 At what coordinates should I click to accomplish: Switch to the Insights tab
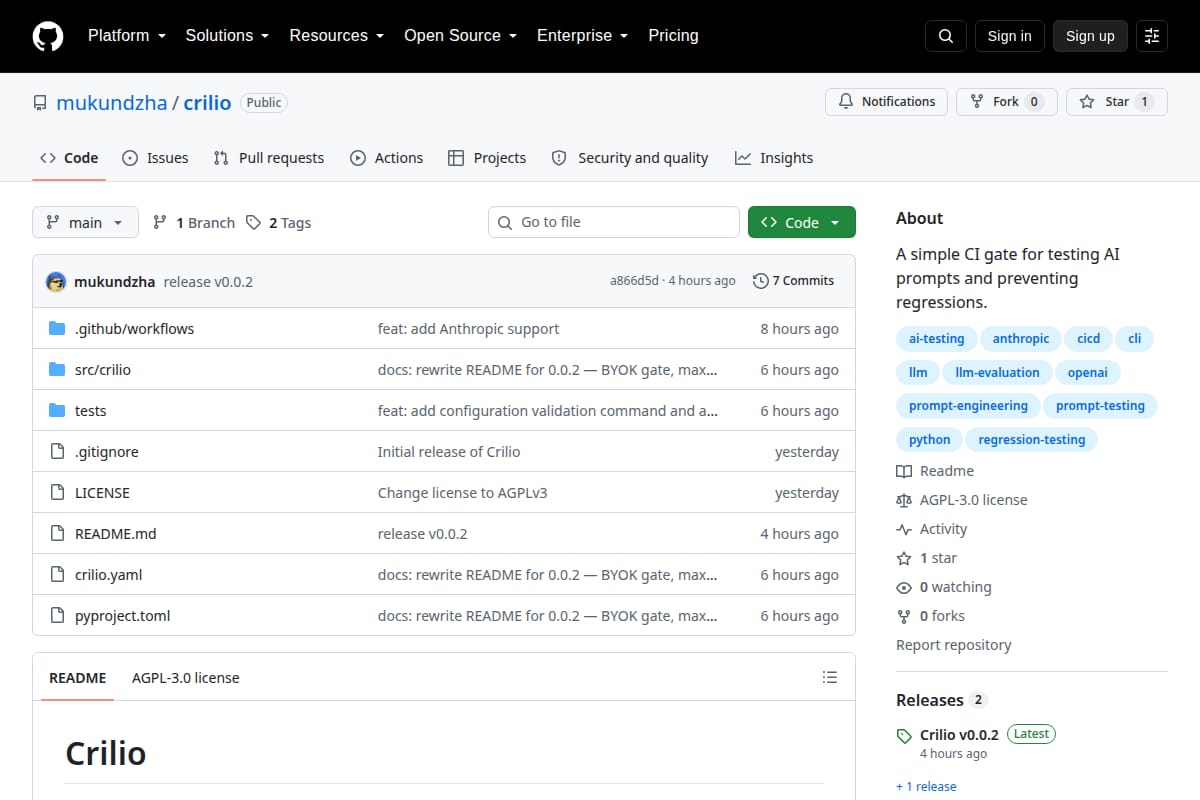click(774, 158)
